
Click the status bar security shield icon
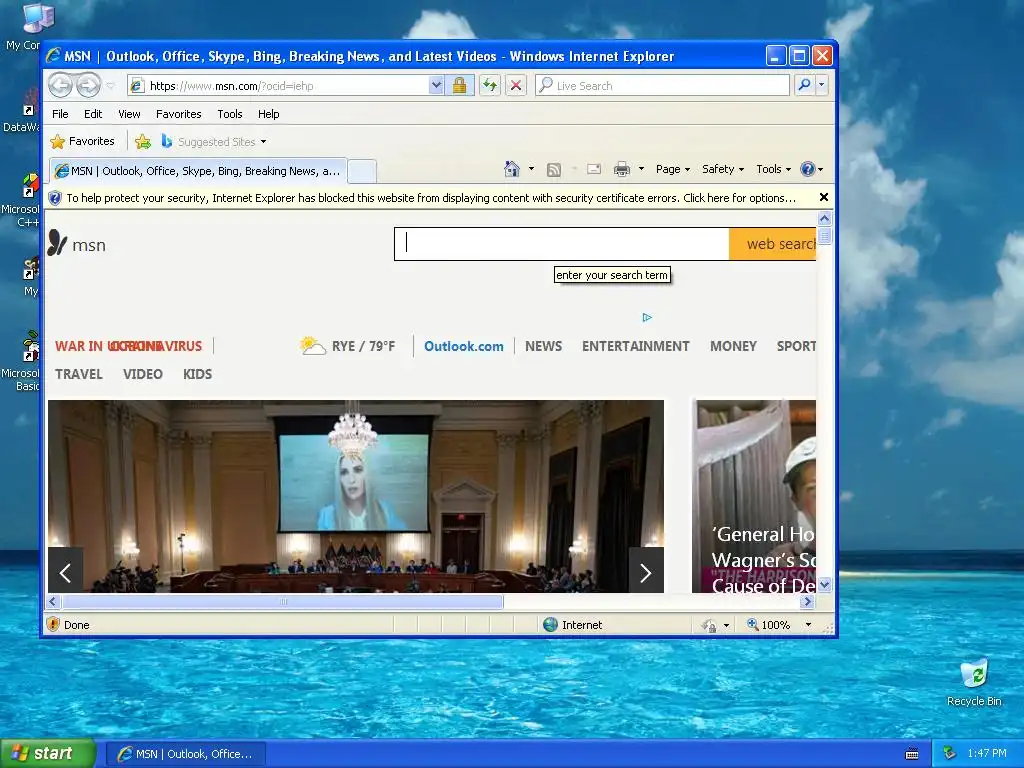click(54, 624)
